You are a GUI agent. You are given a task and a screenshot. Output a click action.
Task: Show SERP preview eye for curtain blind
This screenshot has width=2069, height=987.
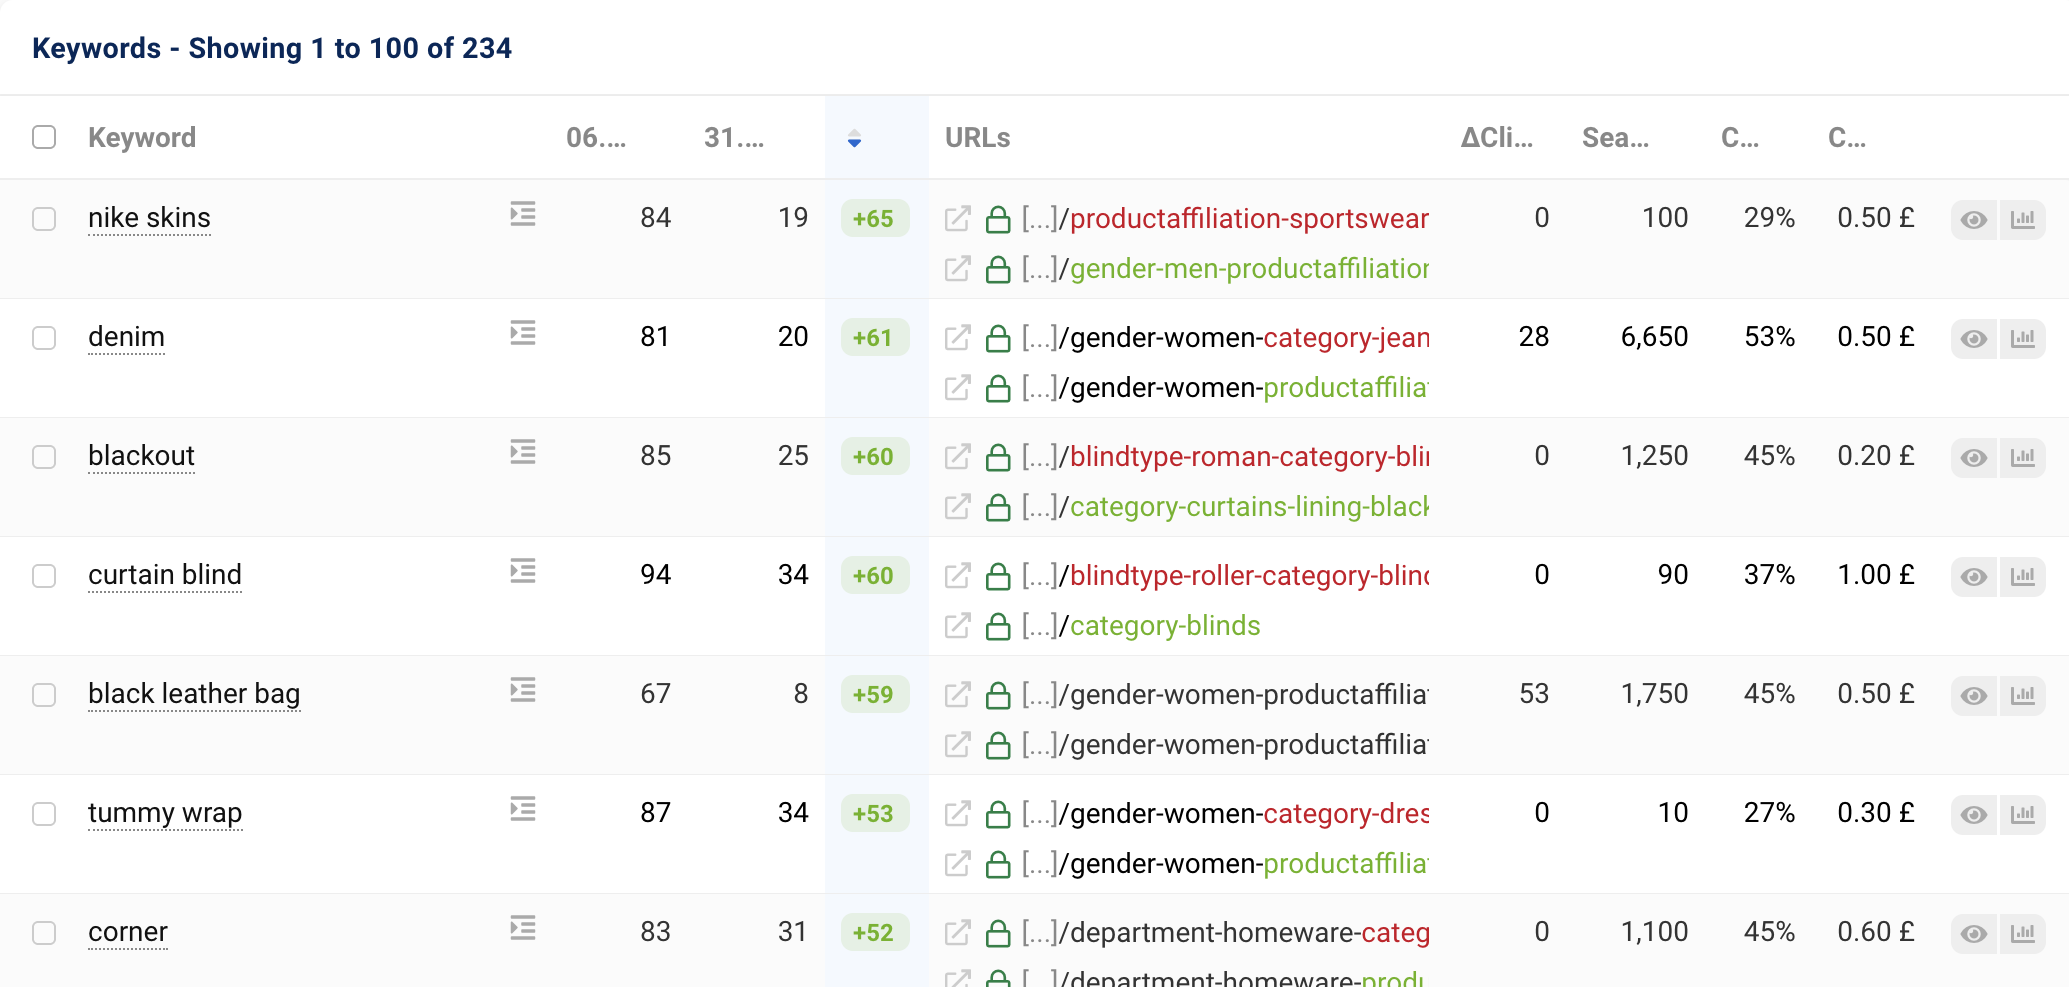click(1974, 577)
